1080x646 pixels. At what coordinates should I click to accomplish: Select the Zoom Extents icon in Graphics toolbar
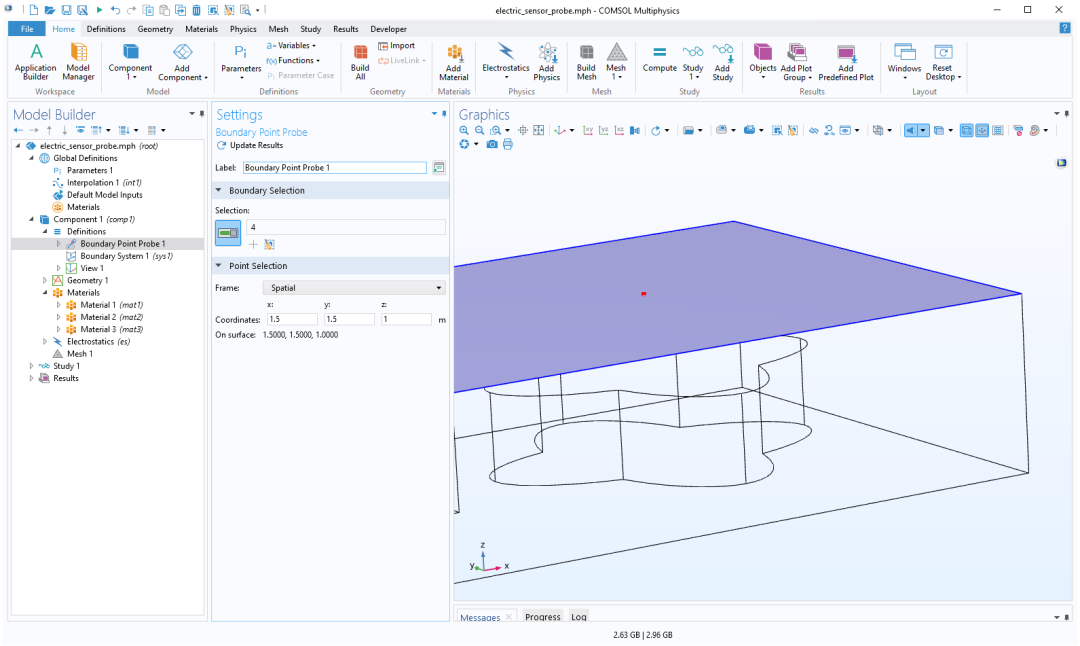point(539,130)
